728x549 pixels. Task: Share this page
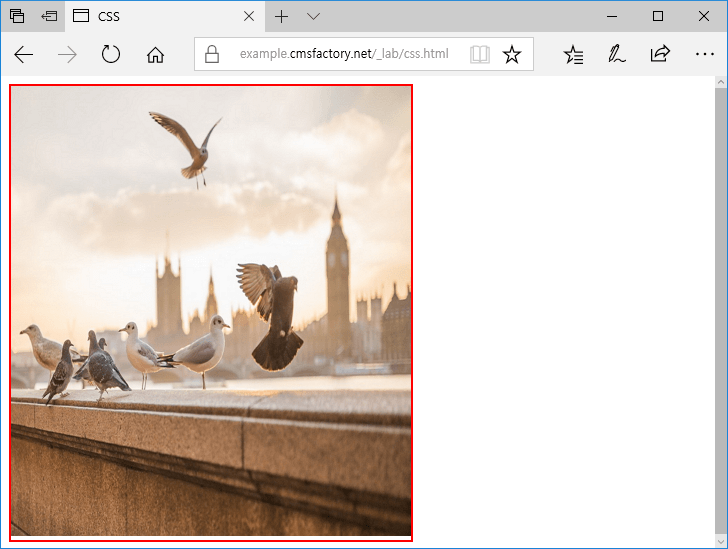(660, 54)
